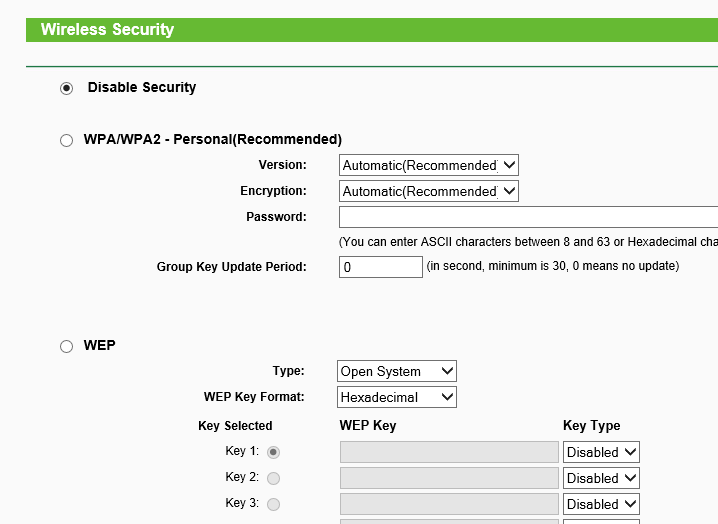This screenshot has height=524, width=718.
Task: Select the WEP security radio button
Action: (x=66, y=346)
